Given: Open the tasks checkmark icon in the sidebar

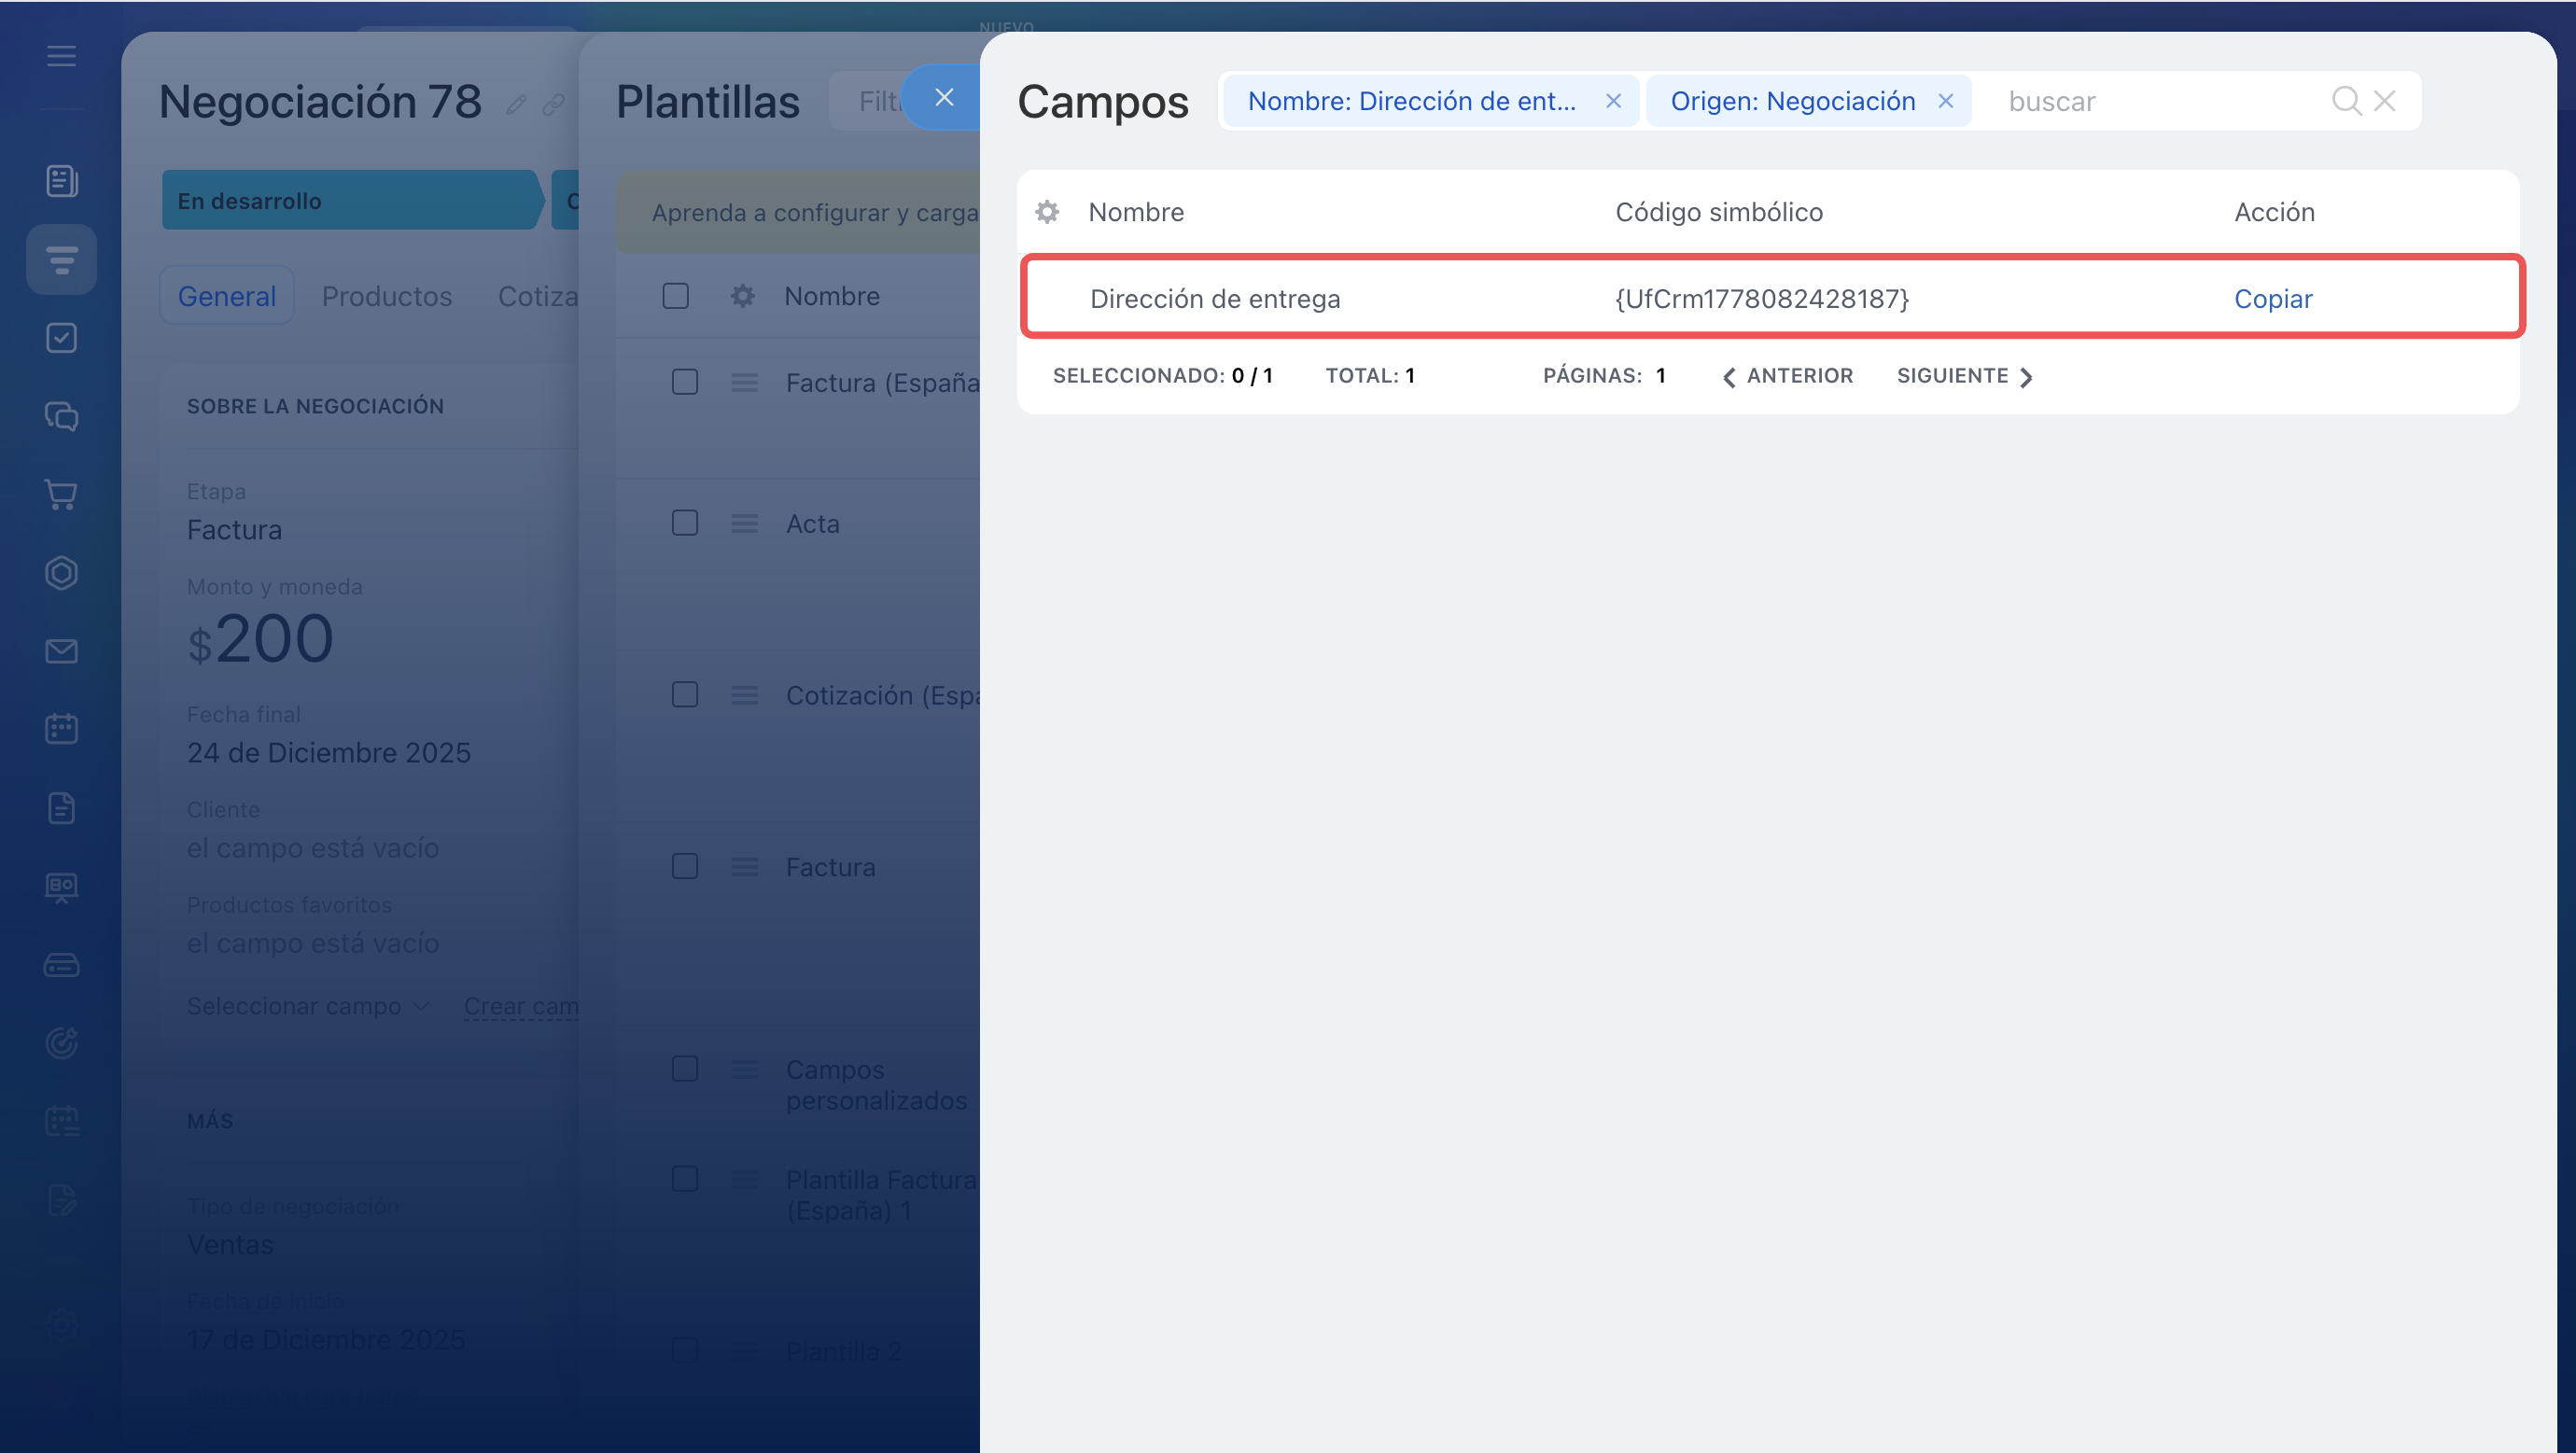Looking at the screenshot, I should [61, 338].
